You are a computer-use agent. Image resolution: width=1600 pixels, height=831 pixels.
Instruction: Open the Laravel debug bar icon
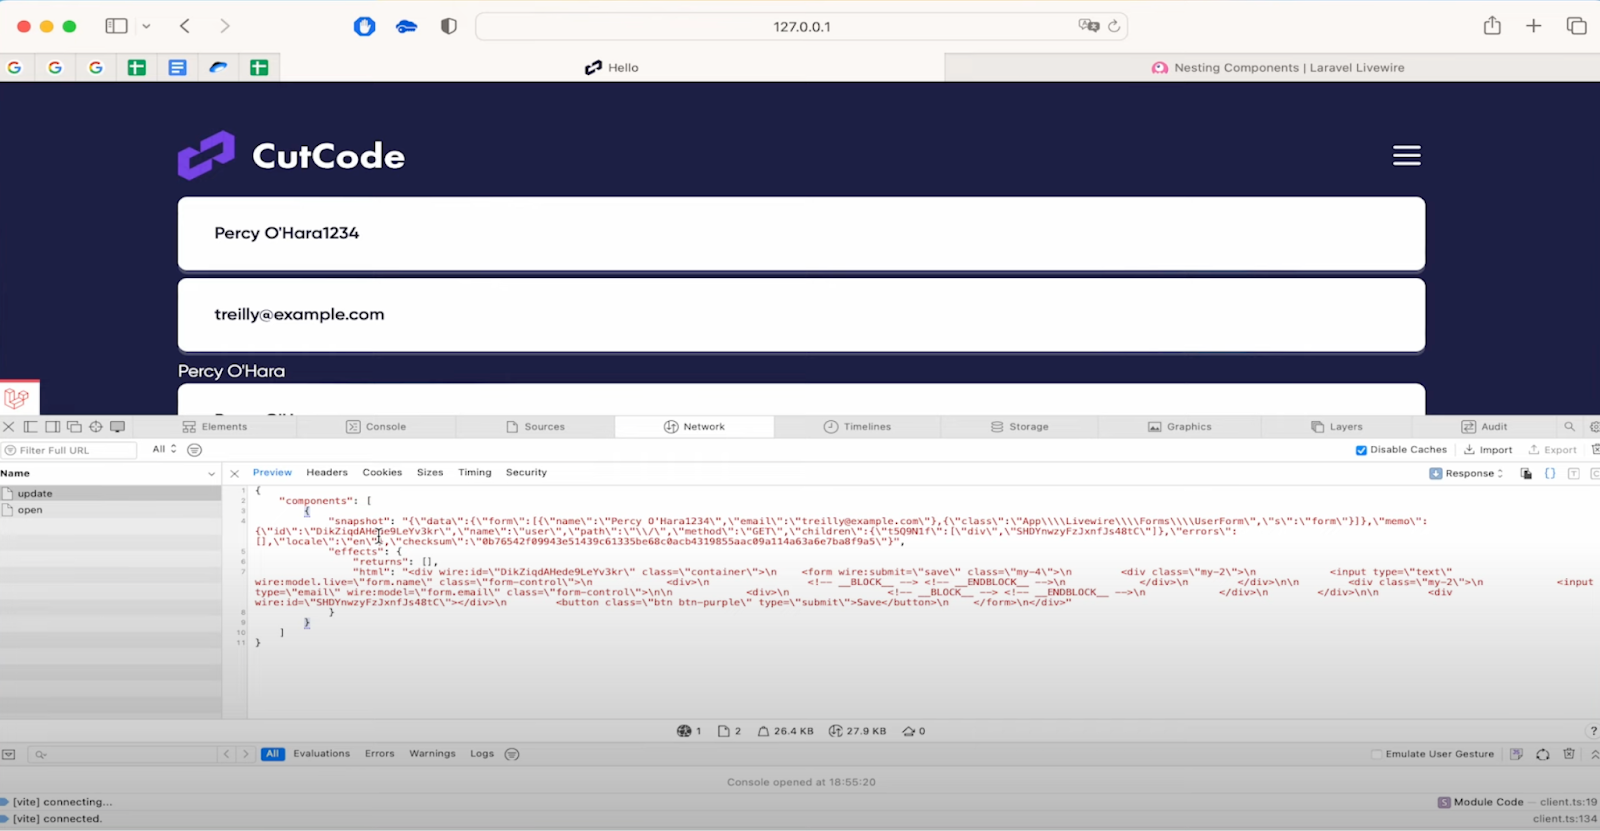tap(17, 398)
